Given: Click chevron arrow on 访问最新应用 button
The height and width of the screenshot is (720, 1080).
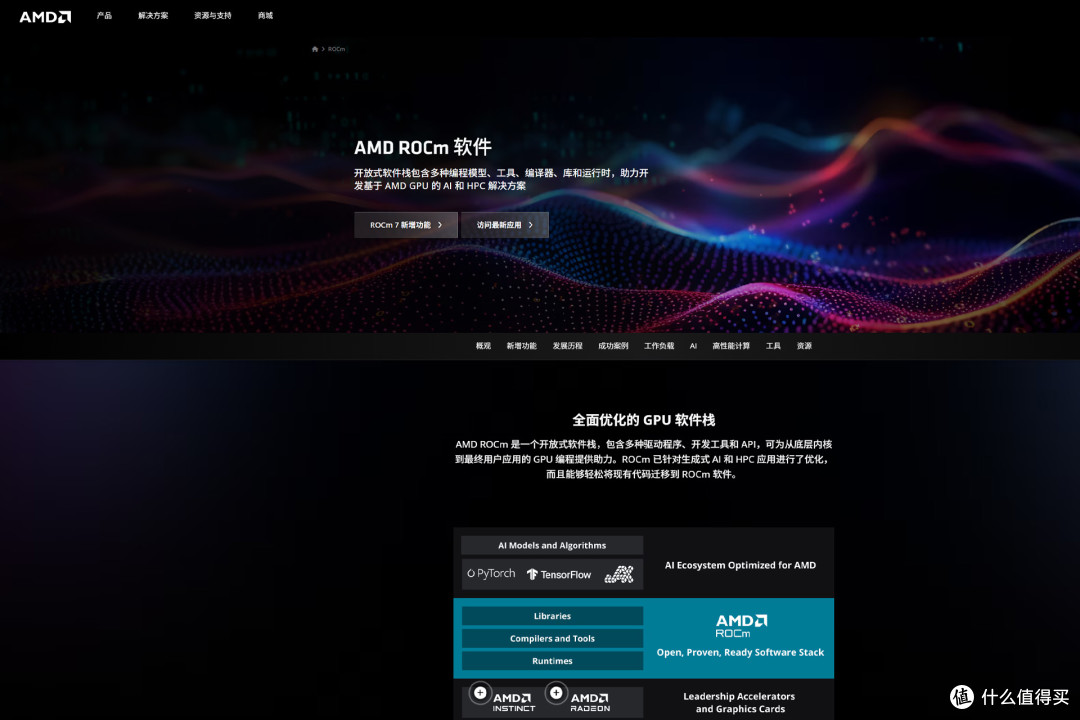Looking at the screenshot, I should click(530, 225).
